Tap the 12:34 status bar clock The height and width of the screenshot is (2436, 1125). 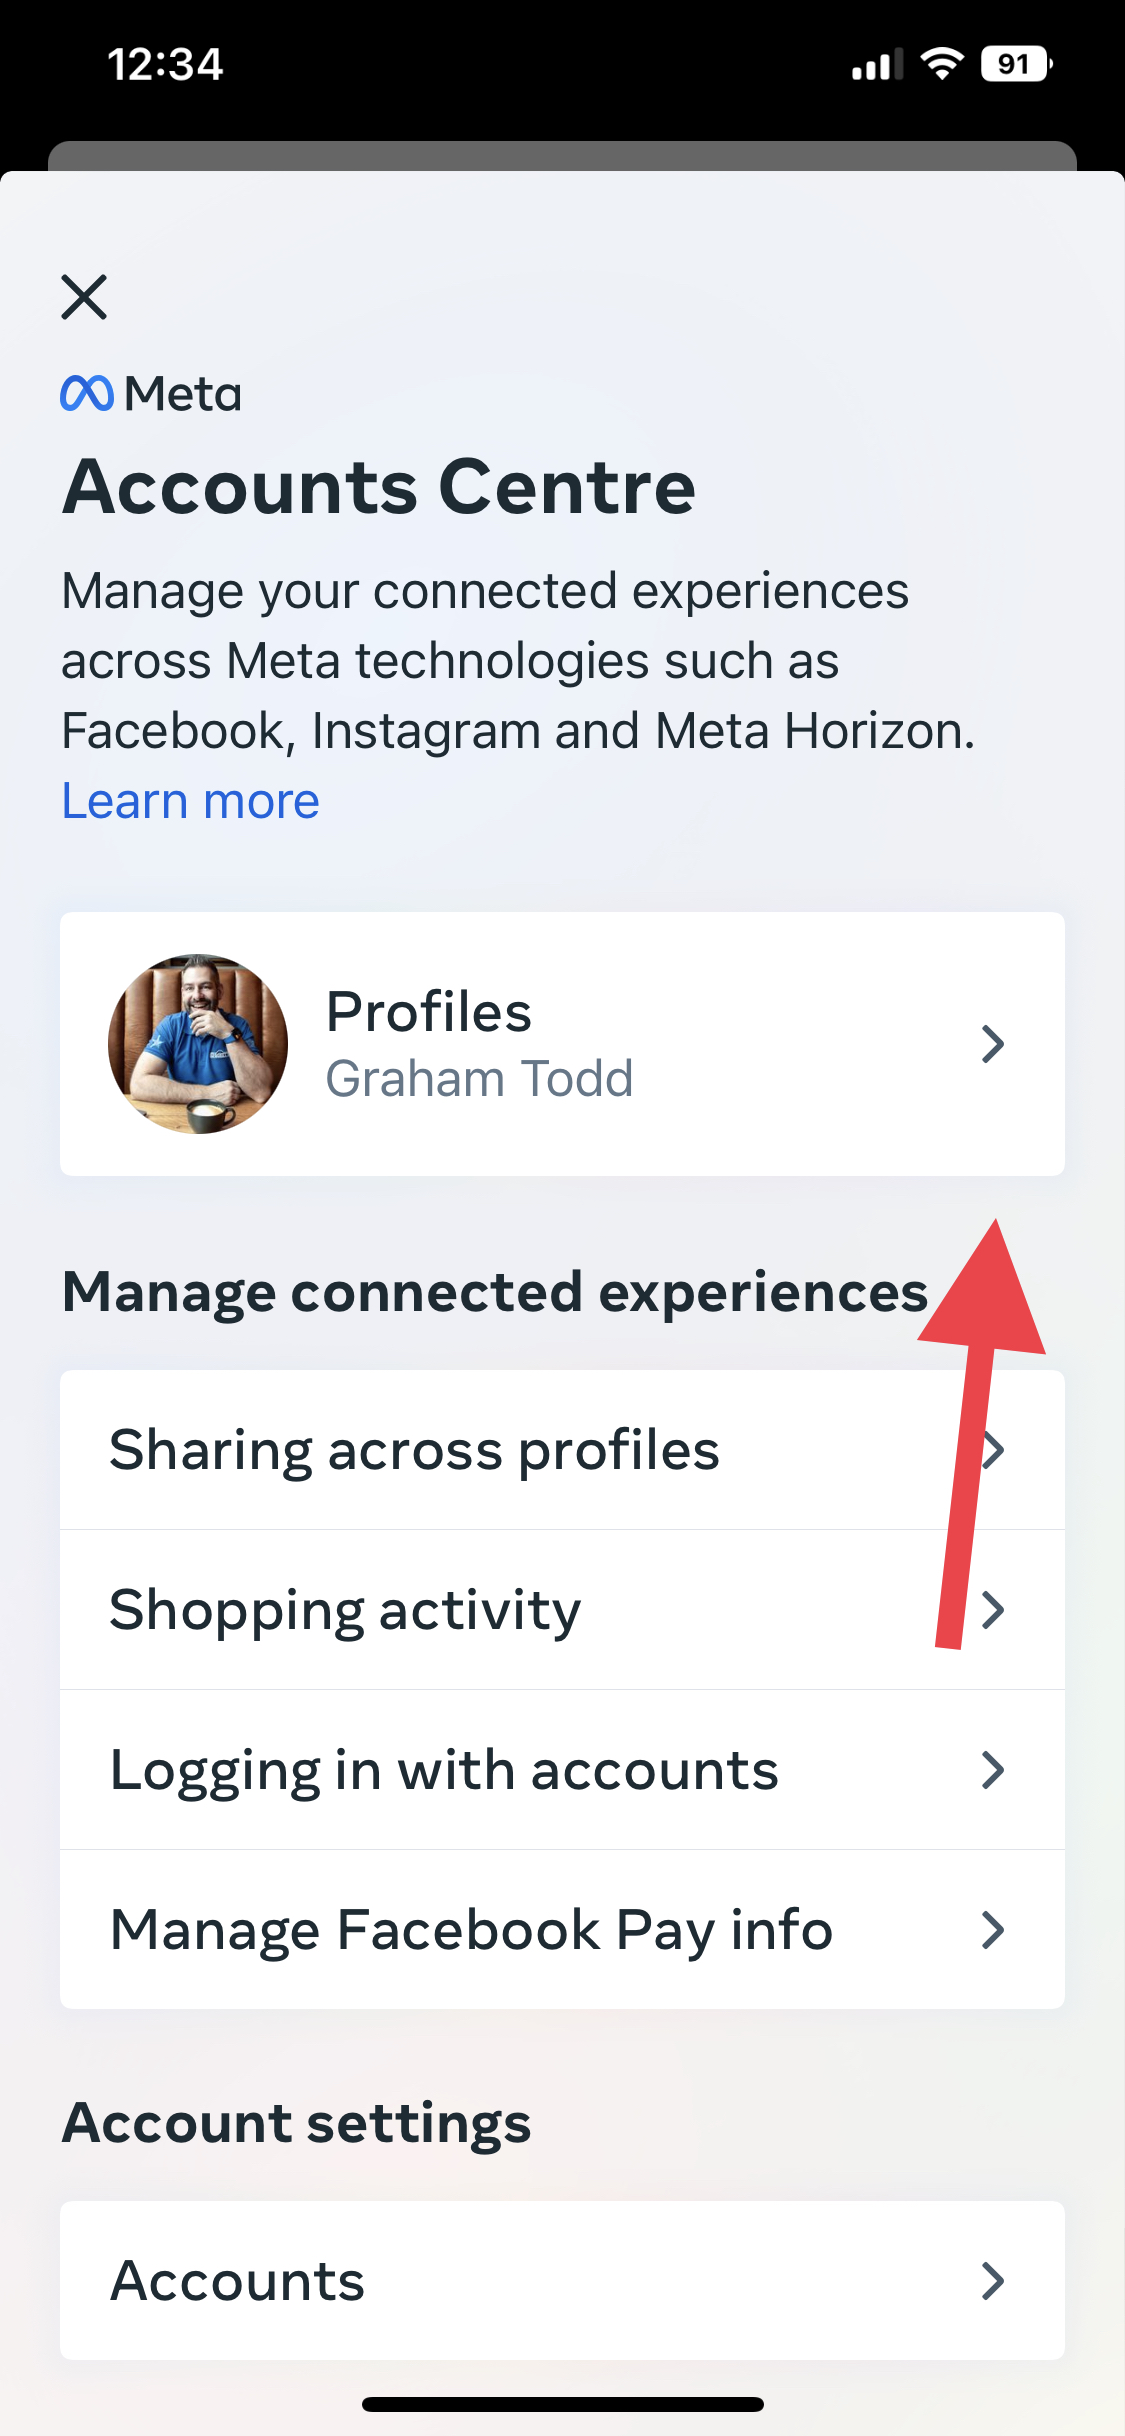point(165,65)
